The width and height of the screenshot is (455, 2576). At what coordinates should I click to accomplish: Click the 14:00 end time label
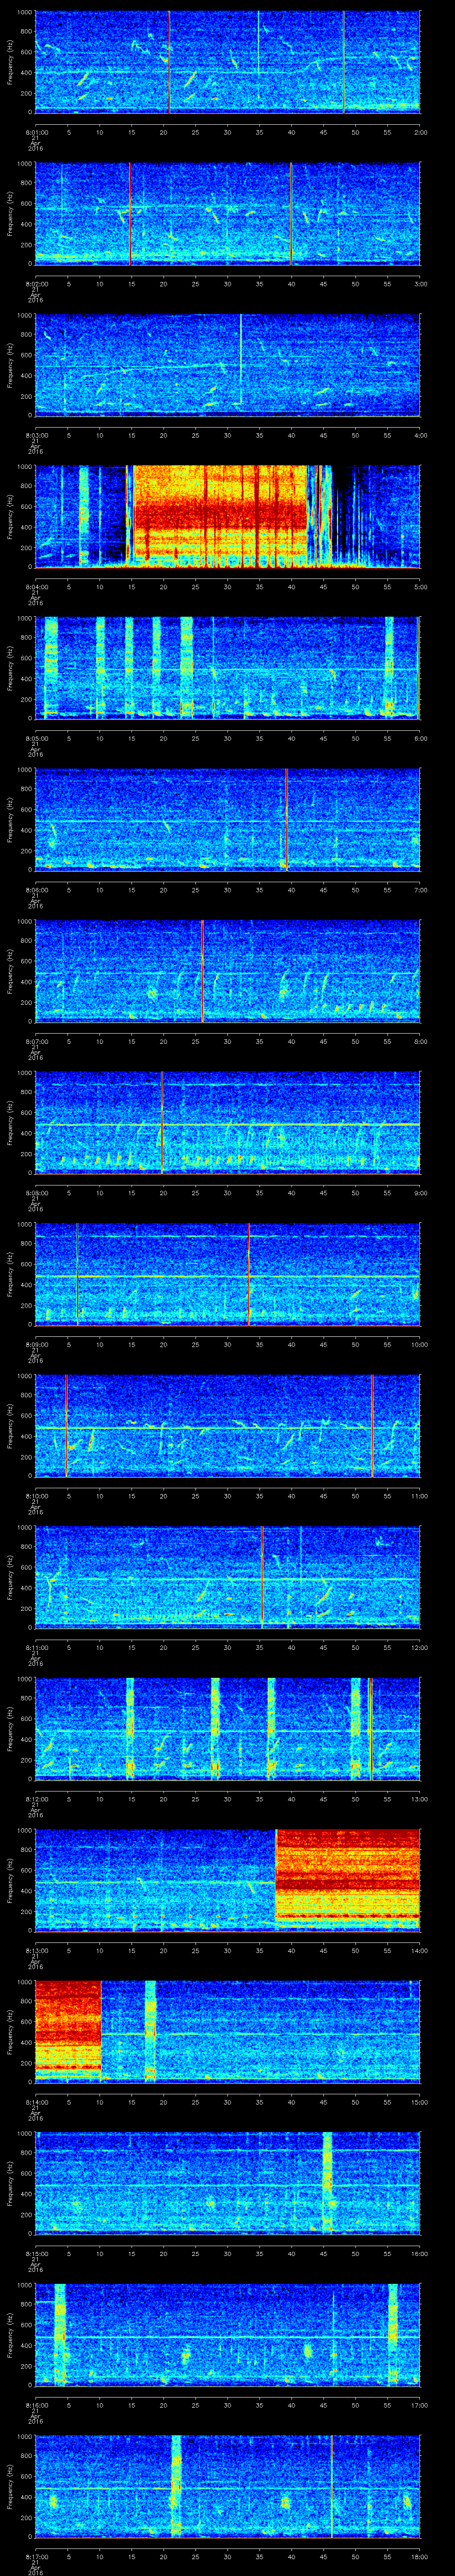point(419,1951)
